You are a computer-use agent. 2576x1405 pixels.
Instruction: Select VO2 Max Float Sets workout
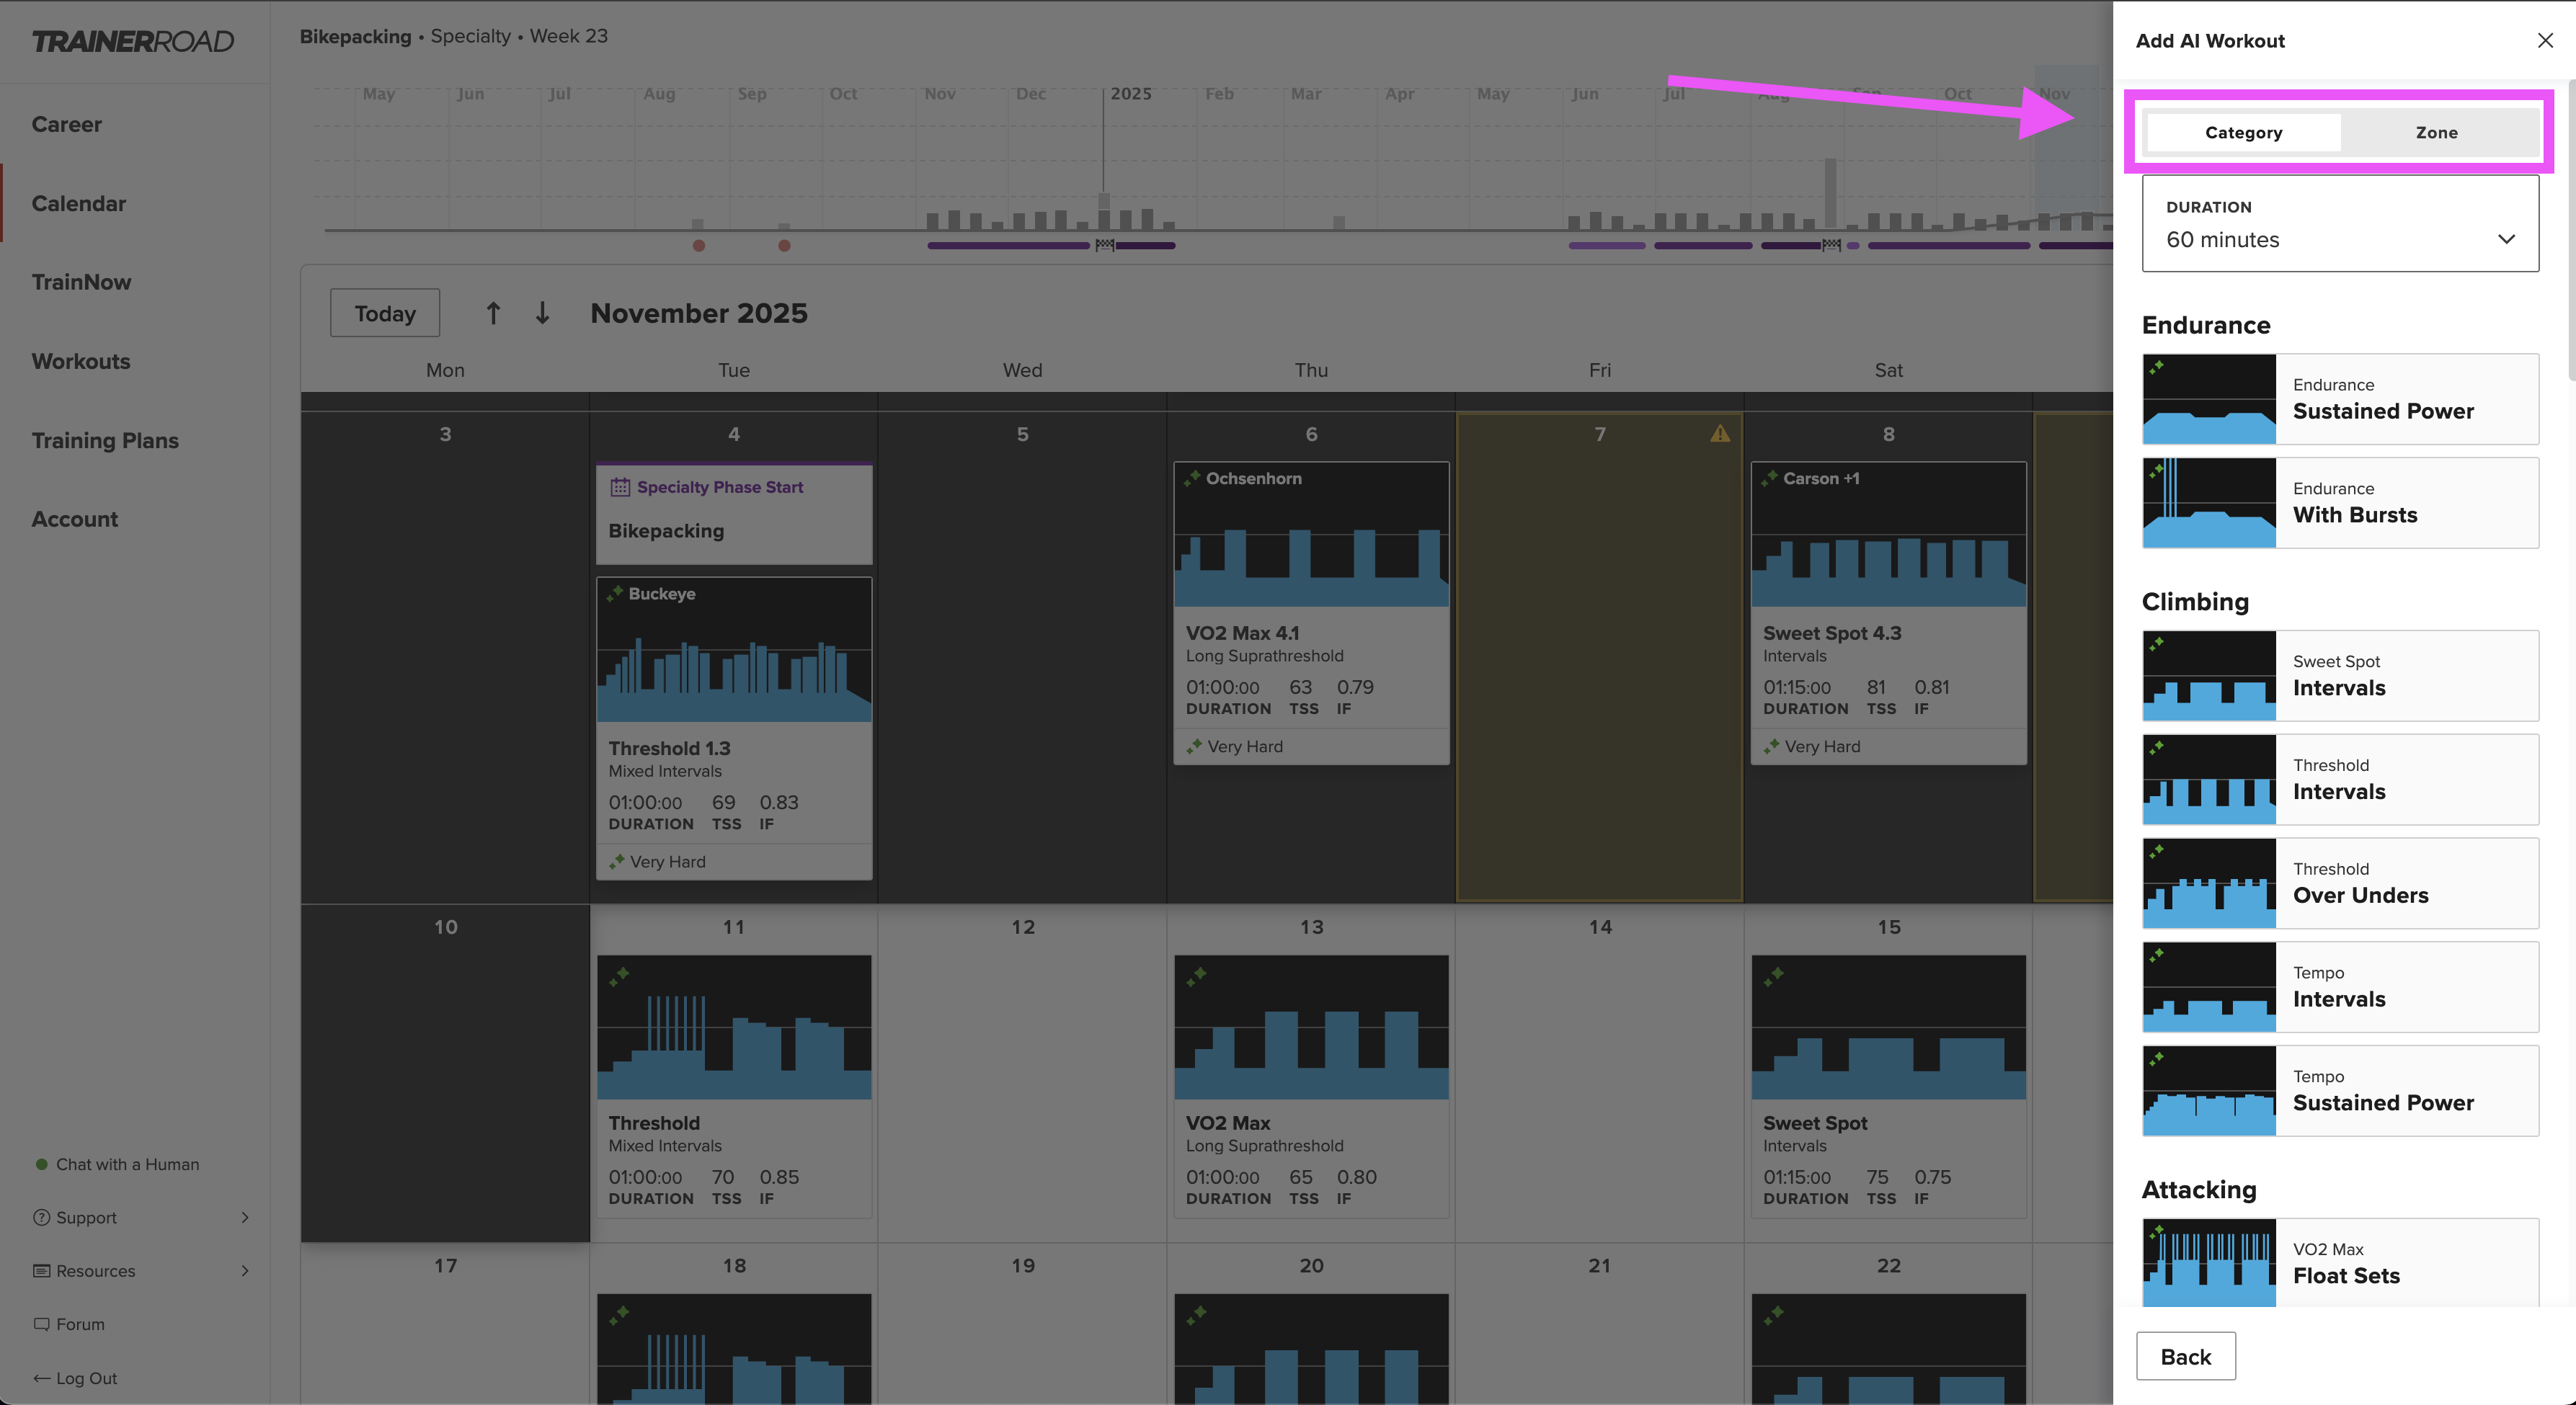[2340, 1263]
